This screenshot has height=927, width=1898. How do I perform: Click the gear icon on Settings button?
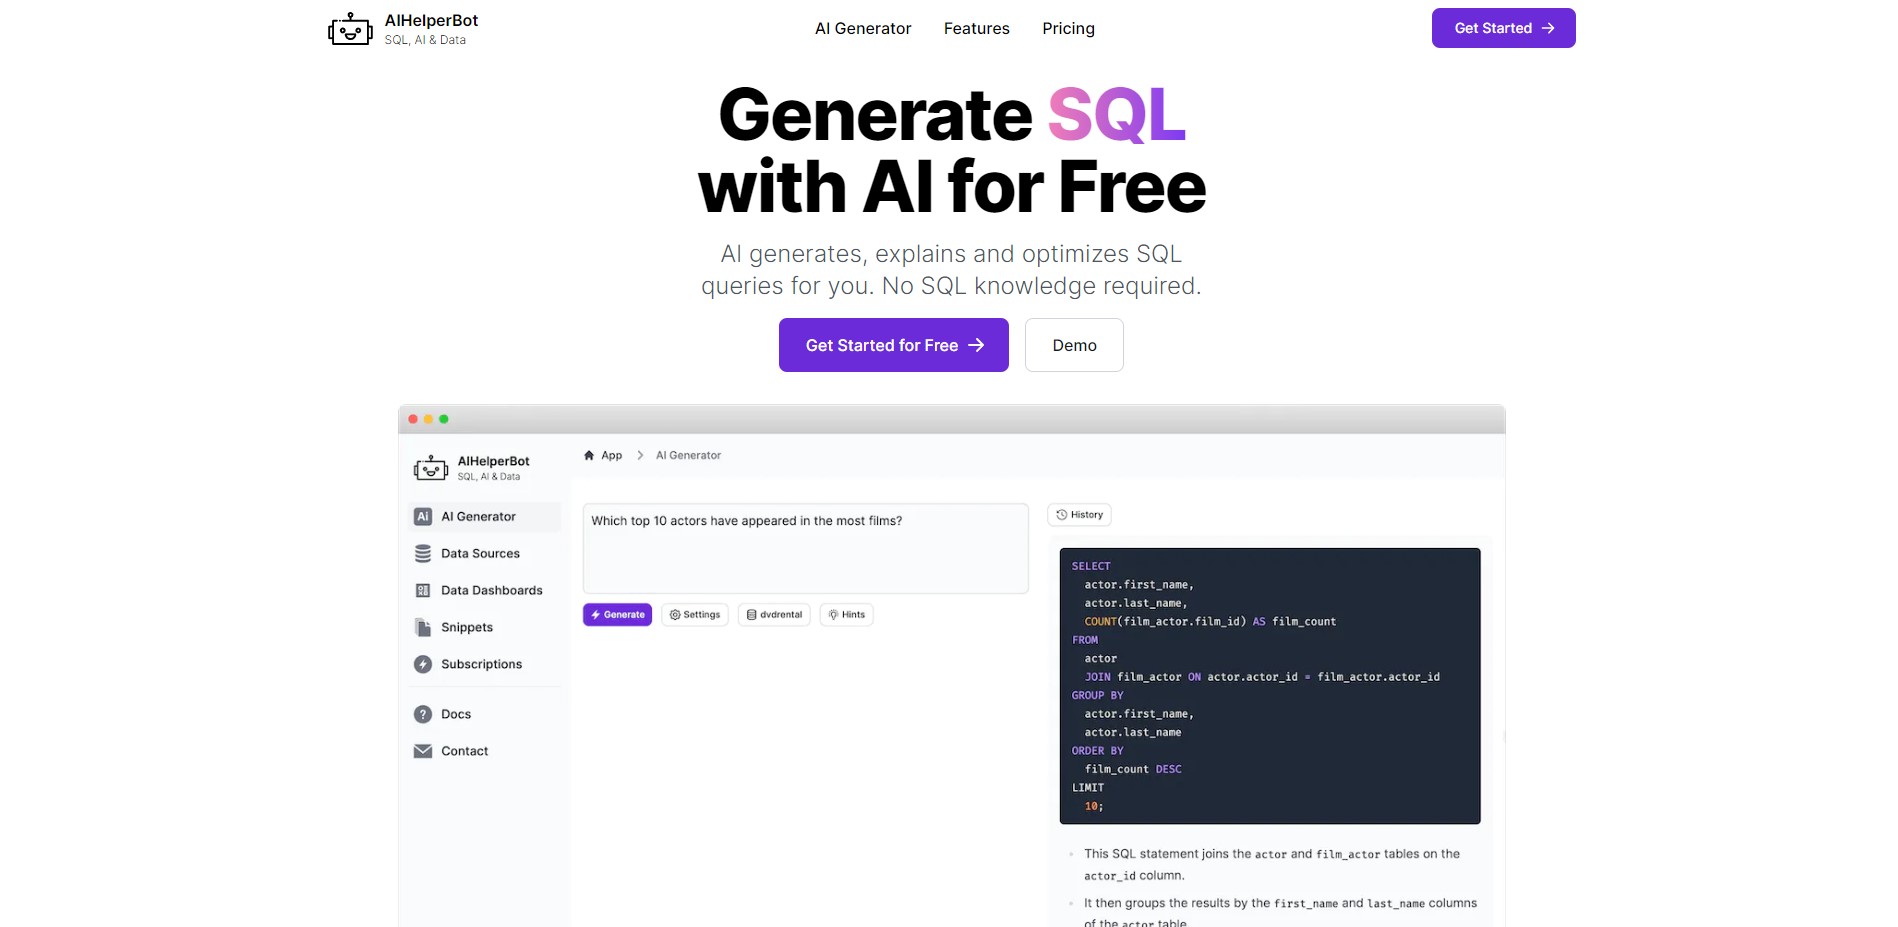click(675, 615)
